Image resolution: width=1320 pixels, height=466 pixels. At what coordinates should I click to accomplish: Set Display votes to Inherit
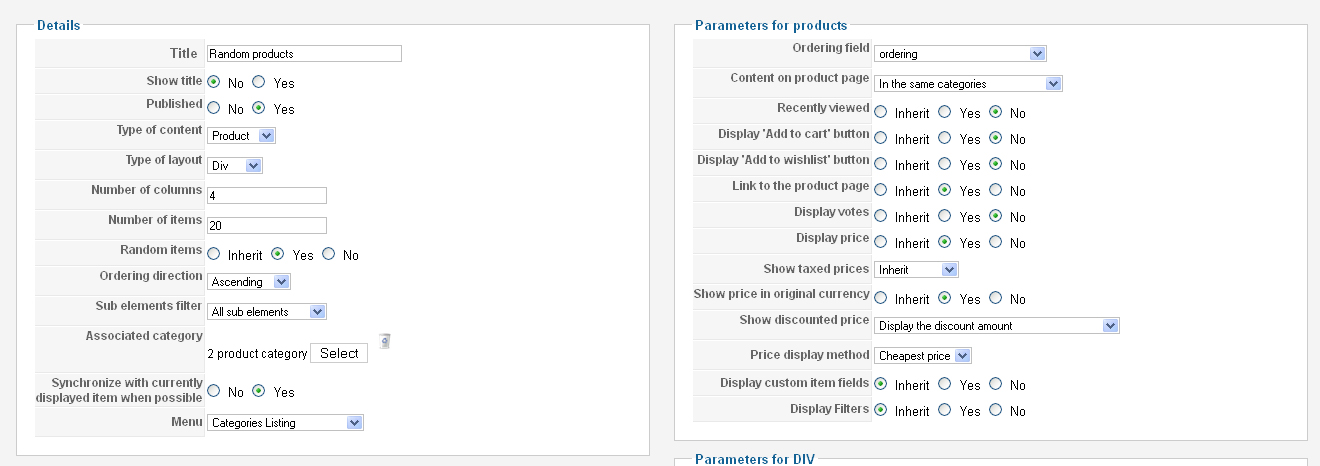(x=880, y=216)
